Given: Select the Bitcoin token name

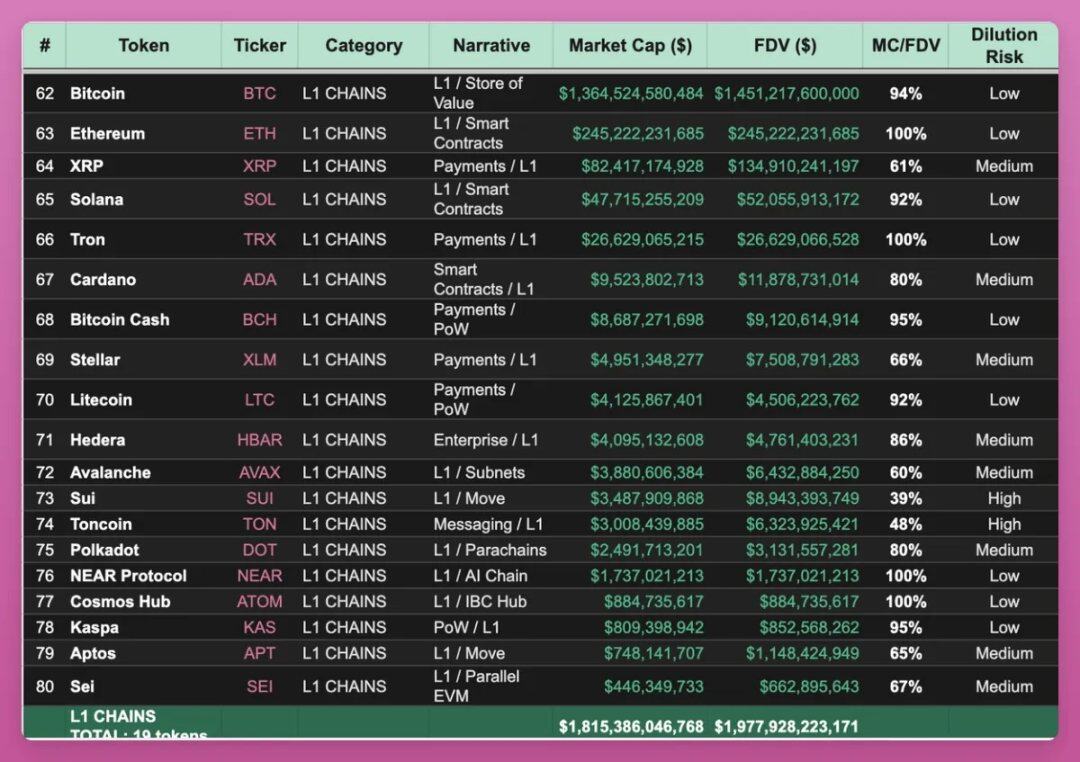Looking at the screenshot, I should point(98,93).
